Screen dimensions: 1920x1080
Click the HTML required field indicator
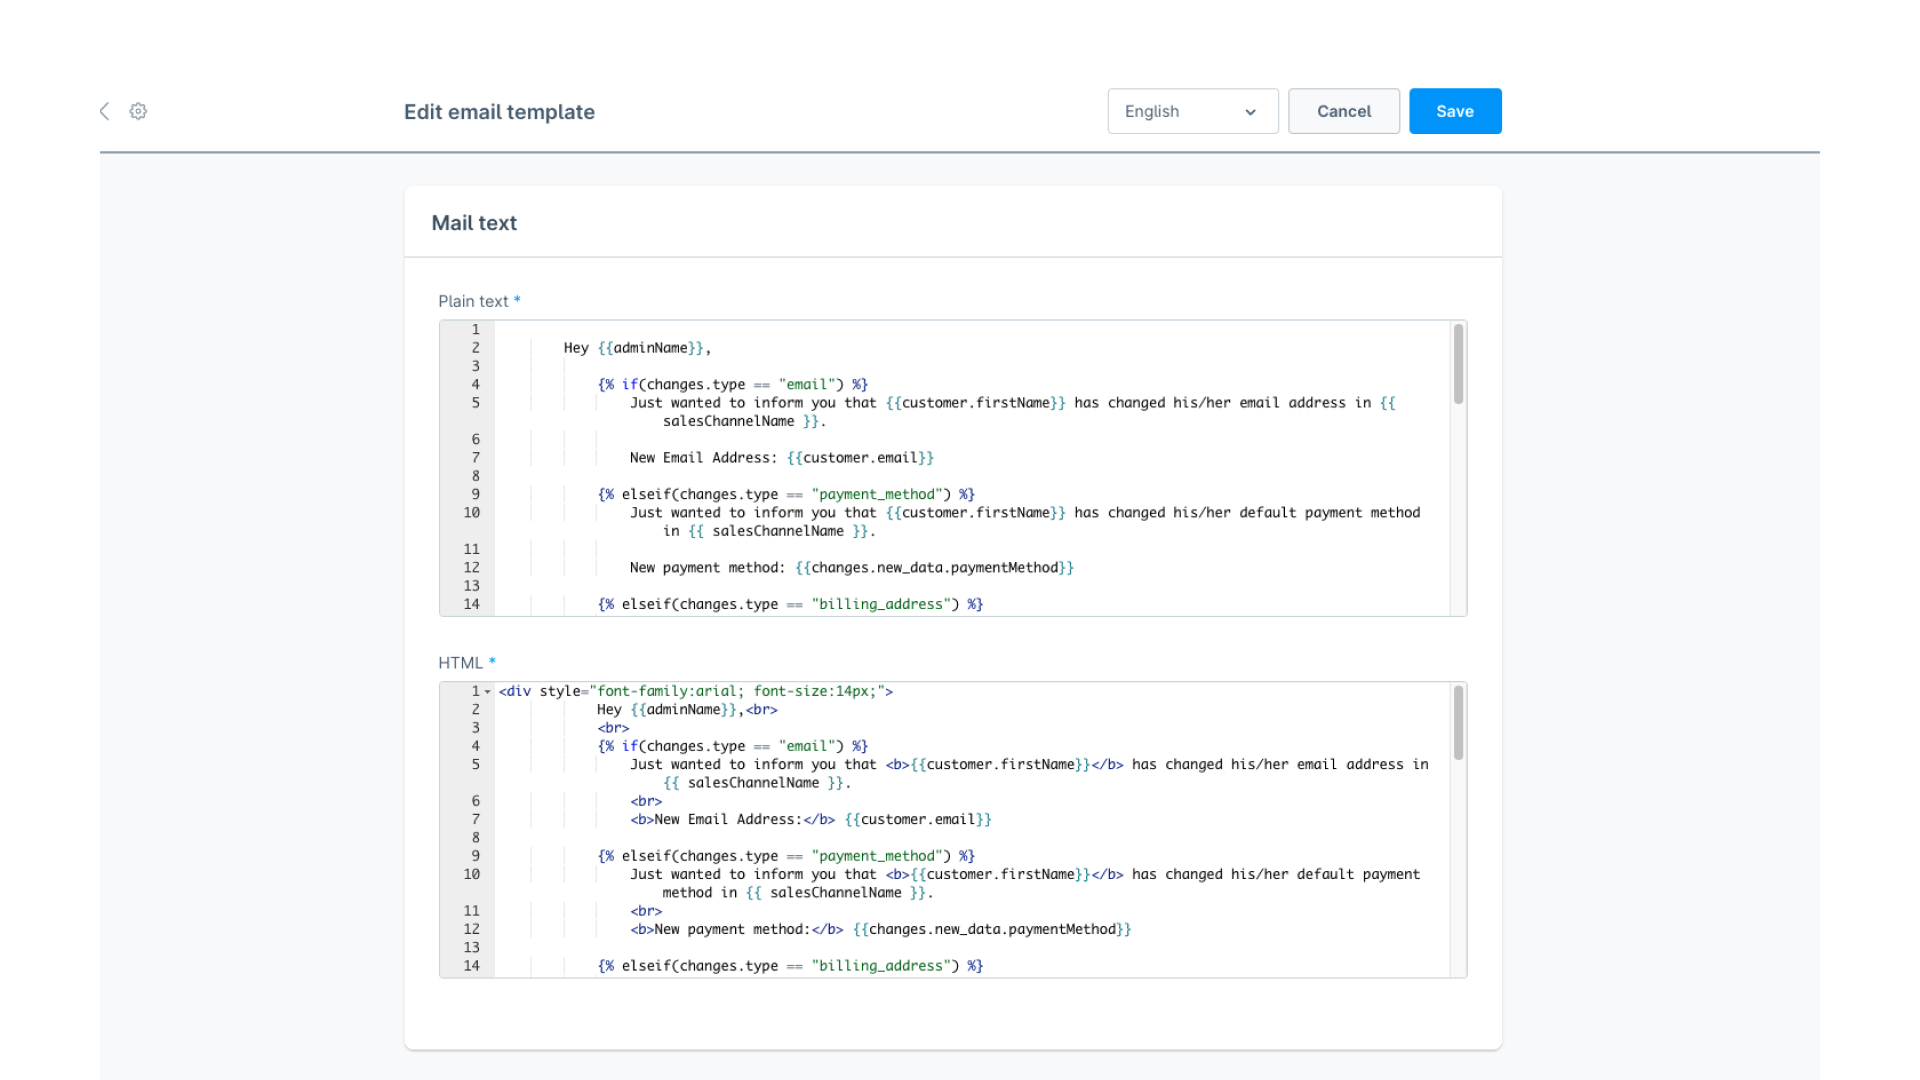tap(492, 661)
